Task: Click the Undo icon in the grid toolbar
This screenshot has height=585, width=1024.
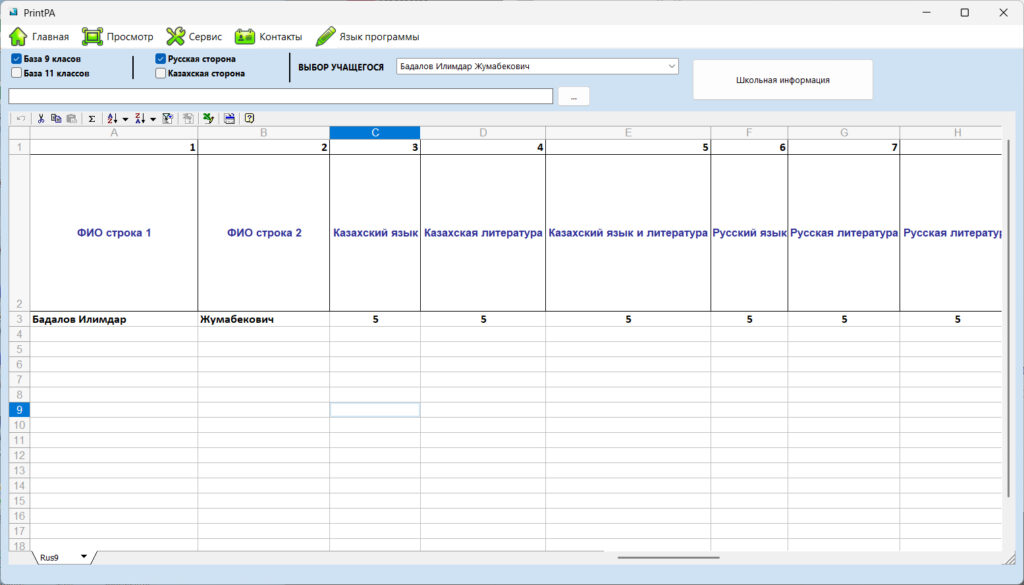Action: [x=21, y=118]
